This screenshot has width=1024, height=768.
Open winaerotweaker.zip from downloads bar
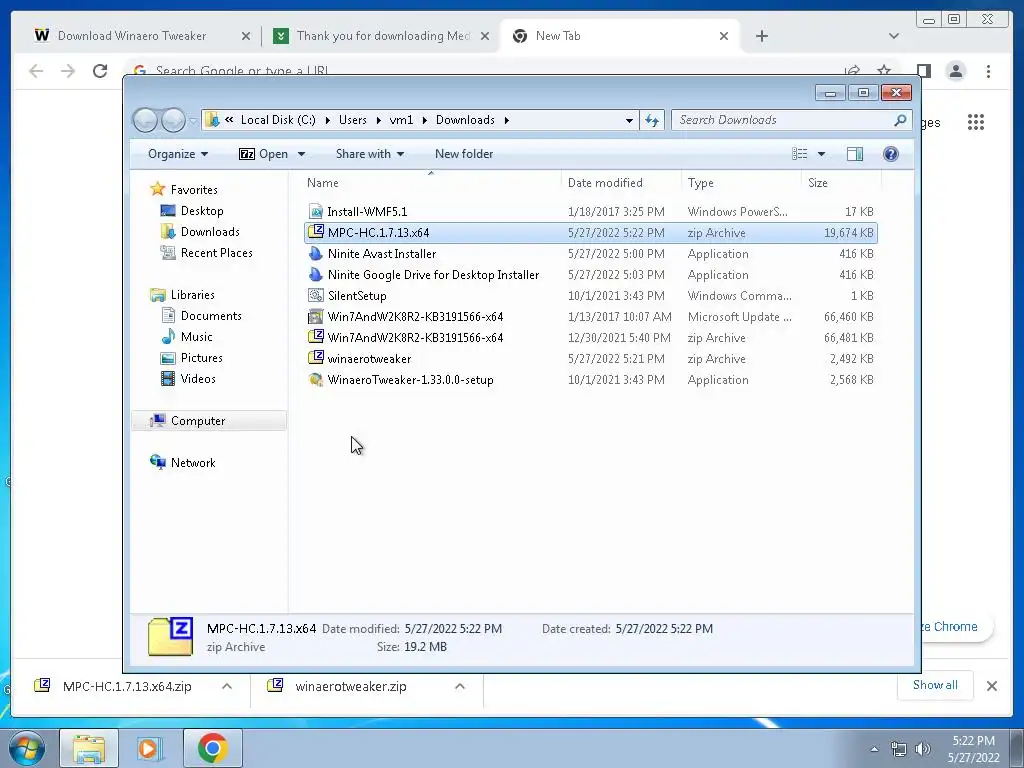(351, 686)
